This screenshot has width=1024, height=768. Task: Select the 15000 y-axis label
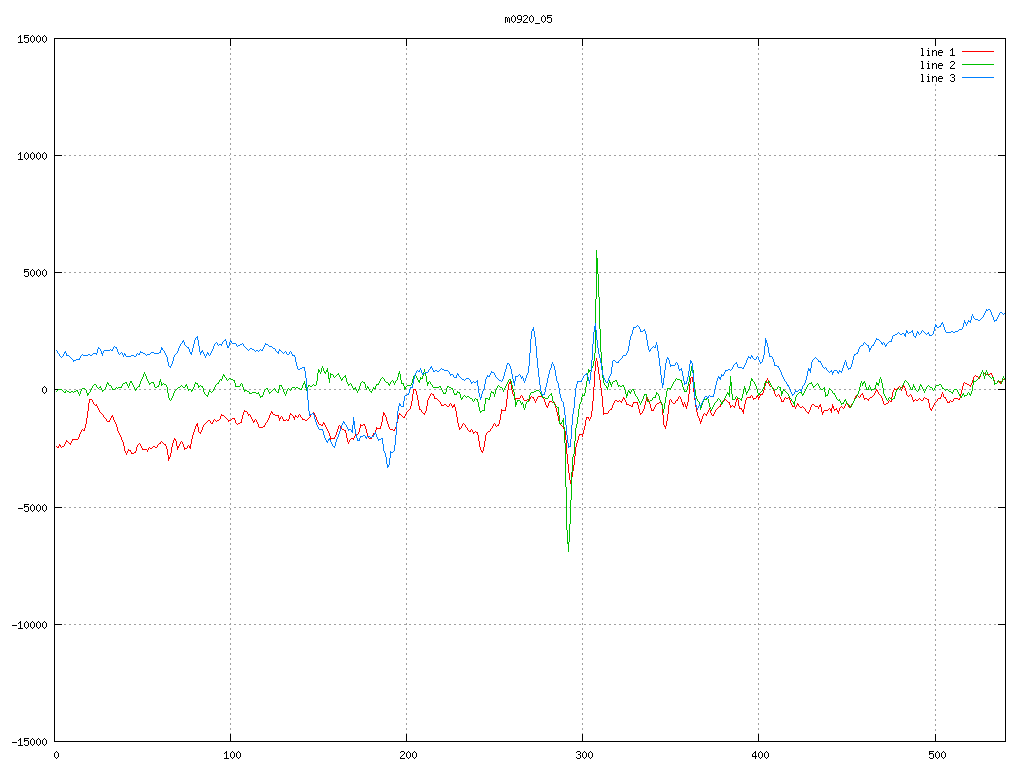31,39
